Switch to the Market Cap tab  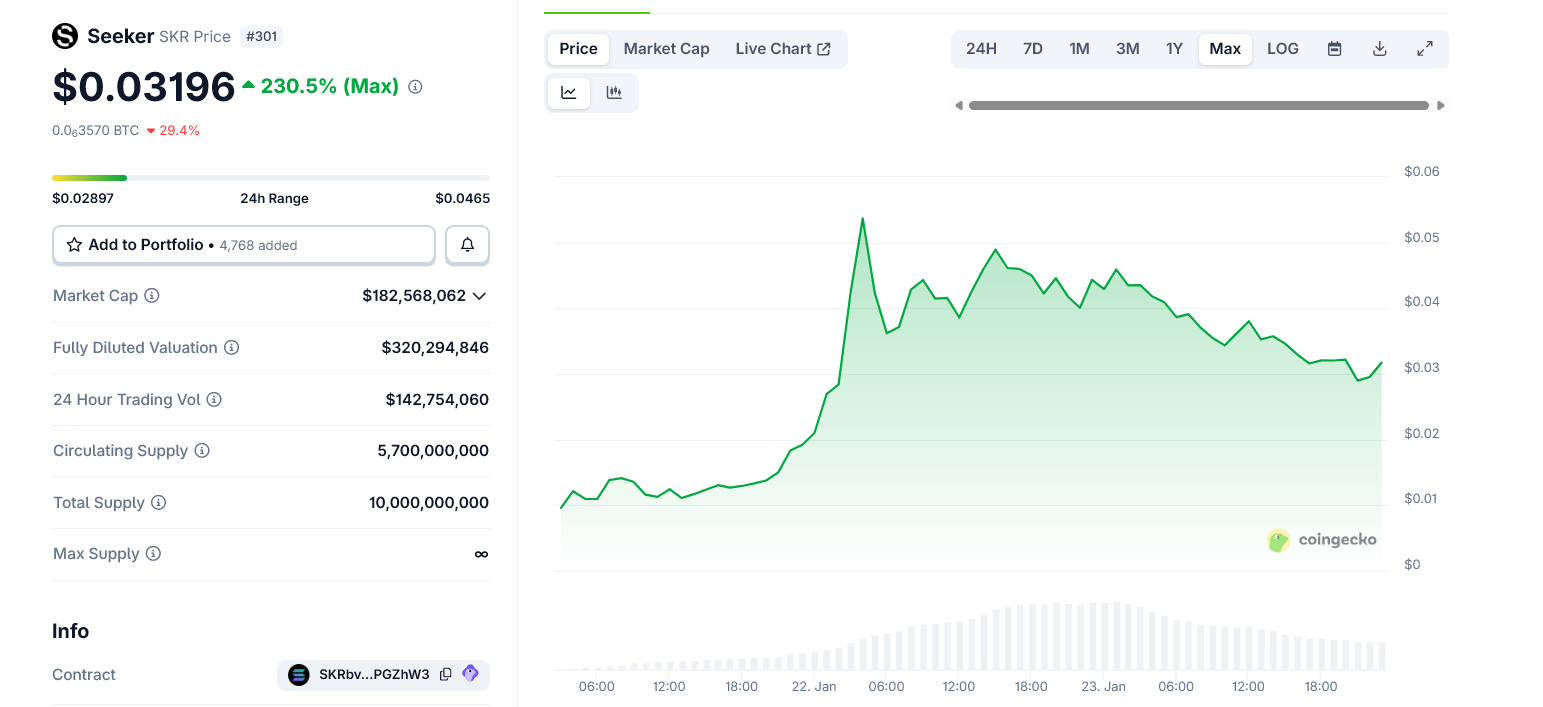(x=666, y=48)
